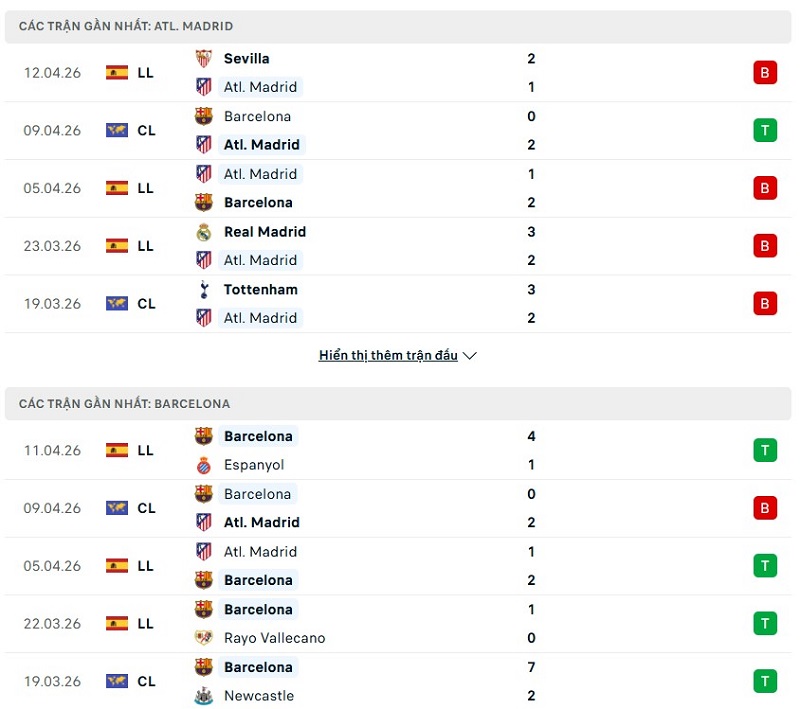Select the Rayo Vallecano crest
This screenshot has width=800, height=709.
(203, 637)
